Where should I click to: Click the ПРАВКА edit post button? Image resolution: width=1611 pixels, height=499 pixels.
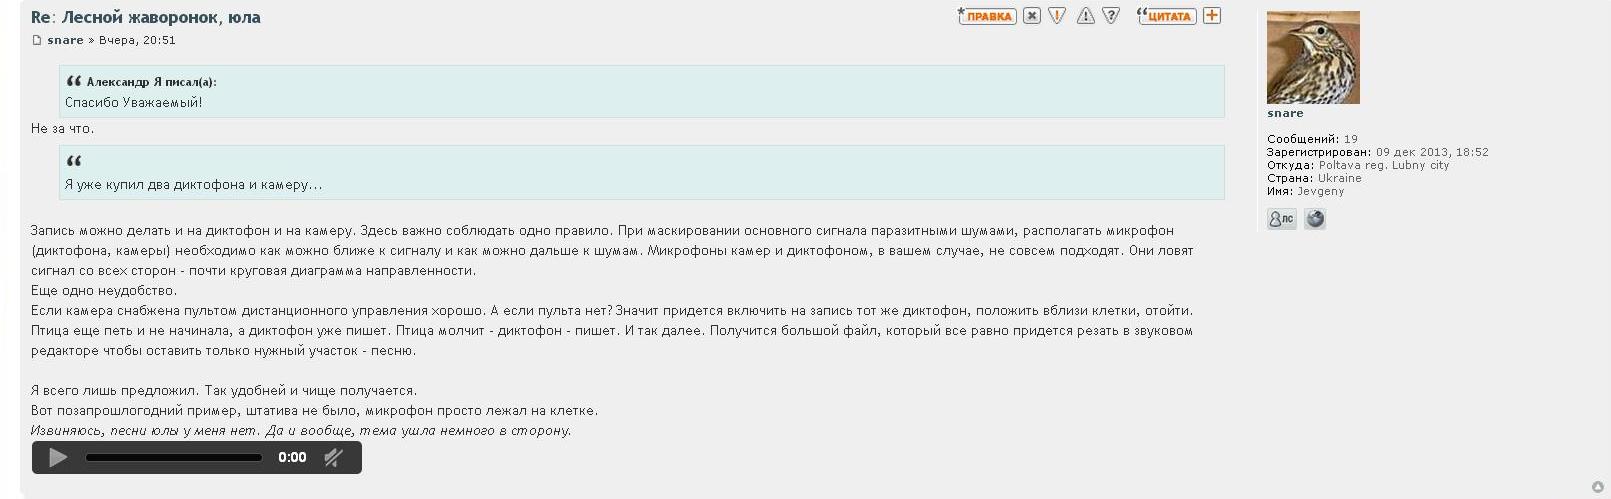[x=987, y=16]
